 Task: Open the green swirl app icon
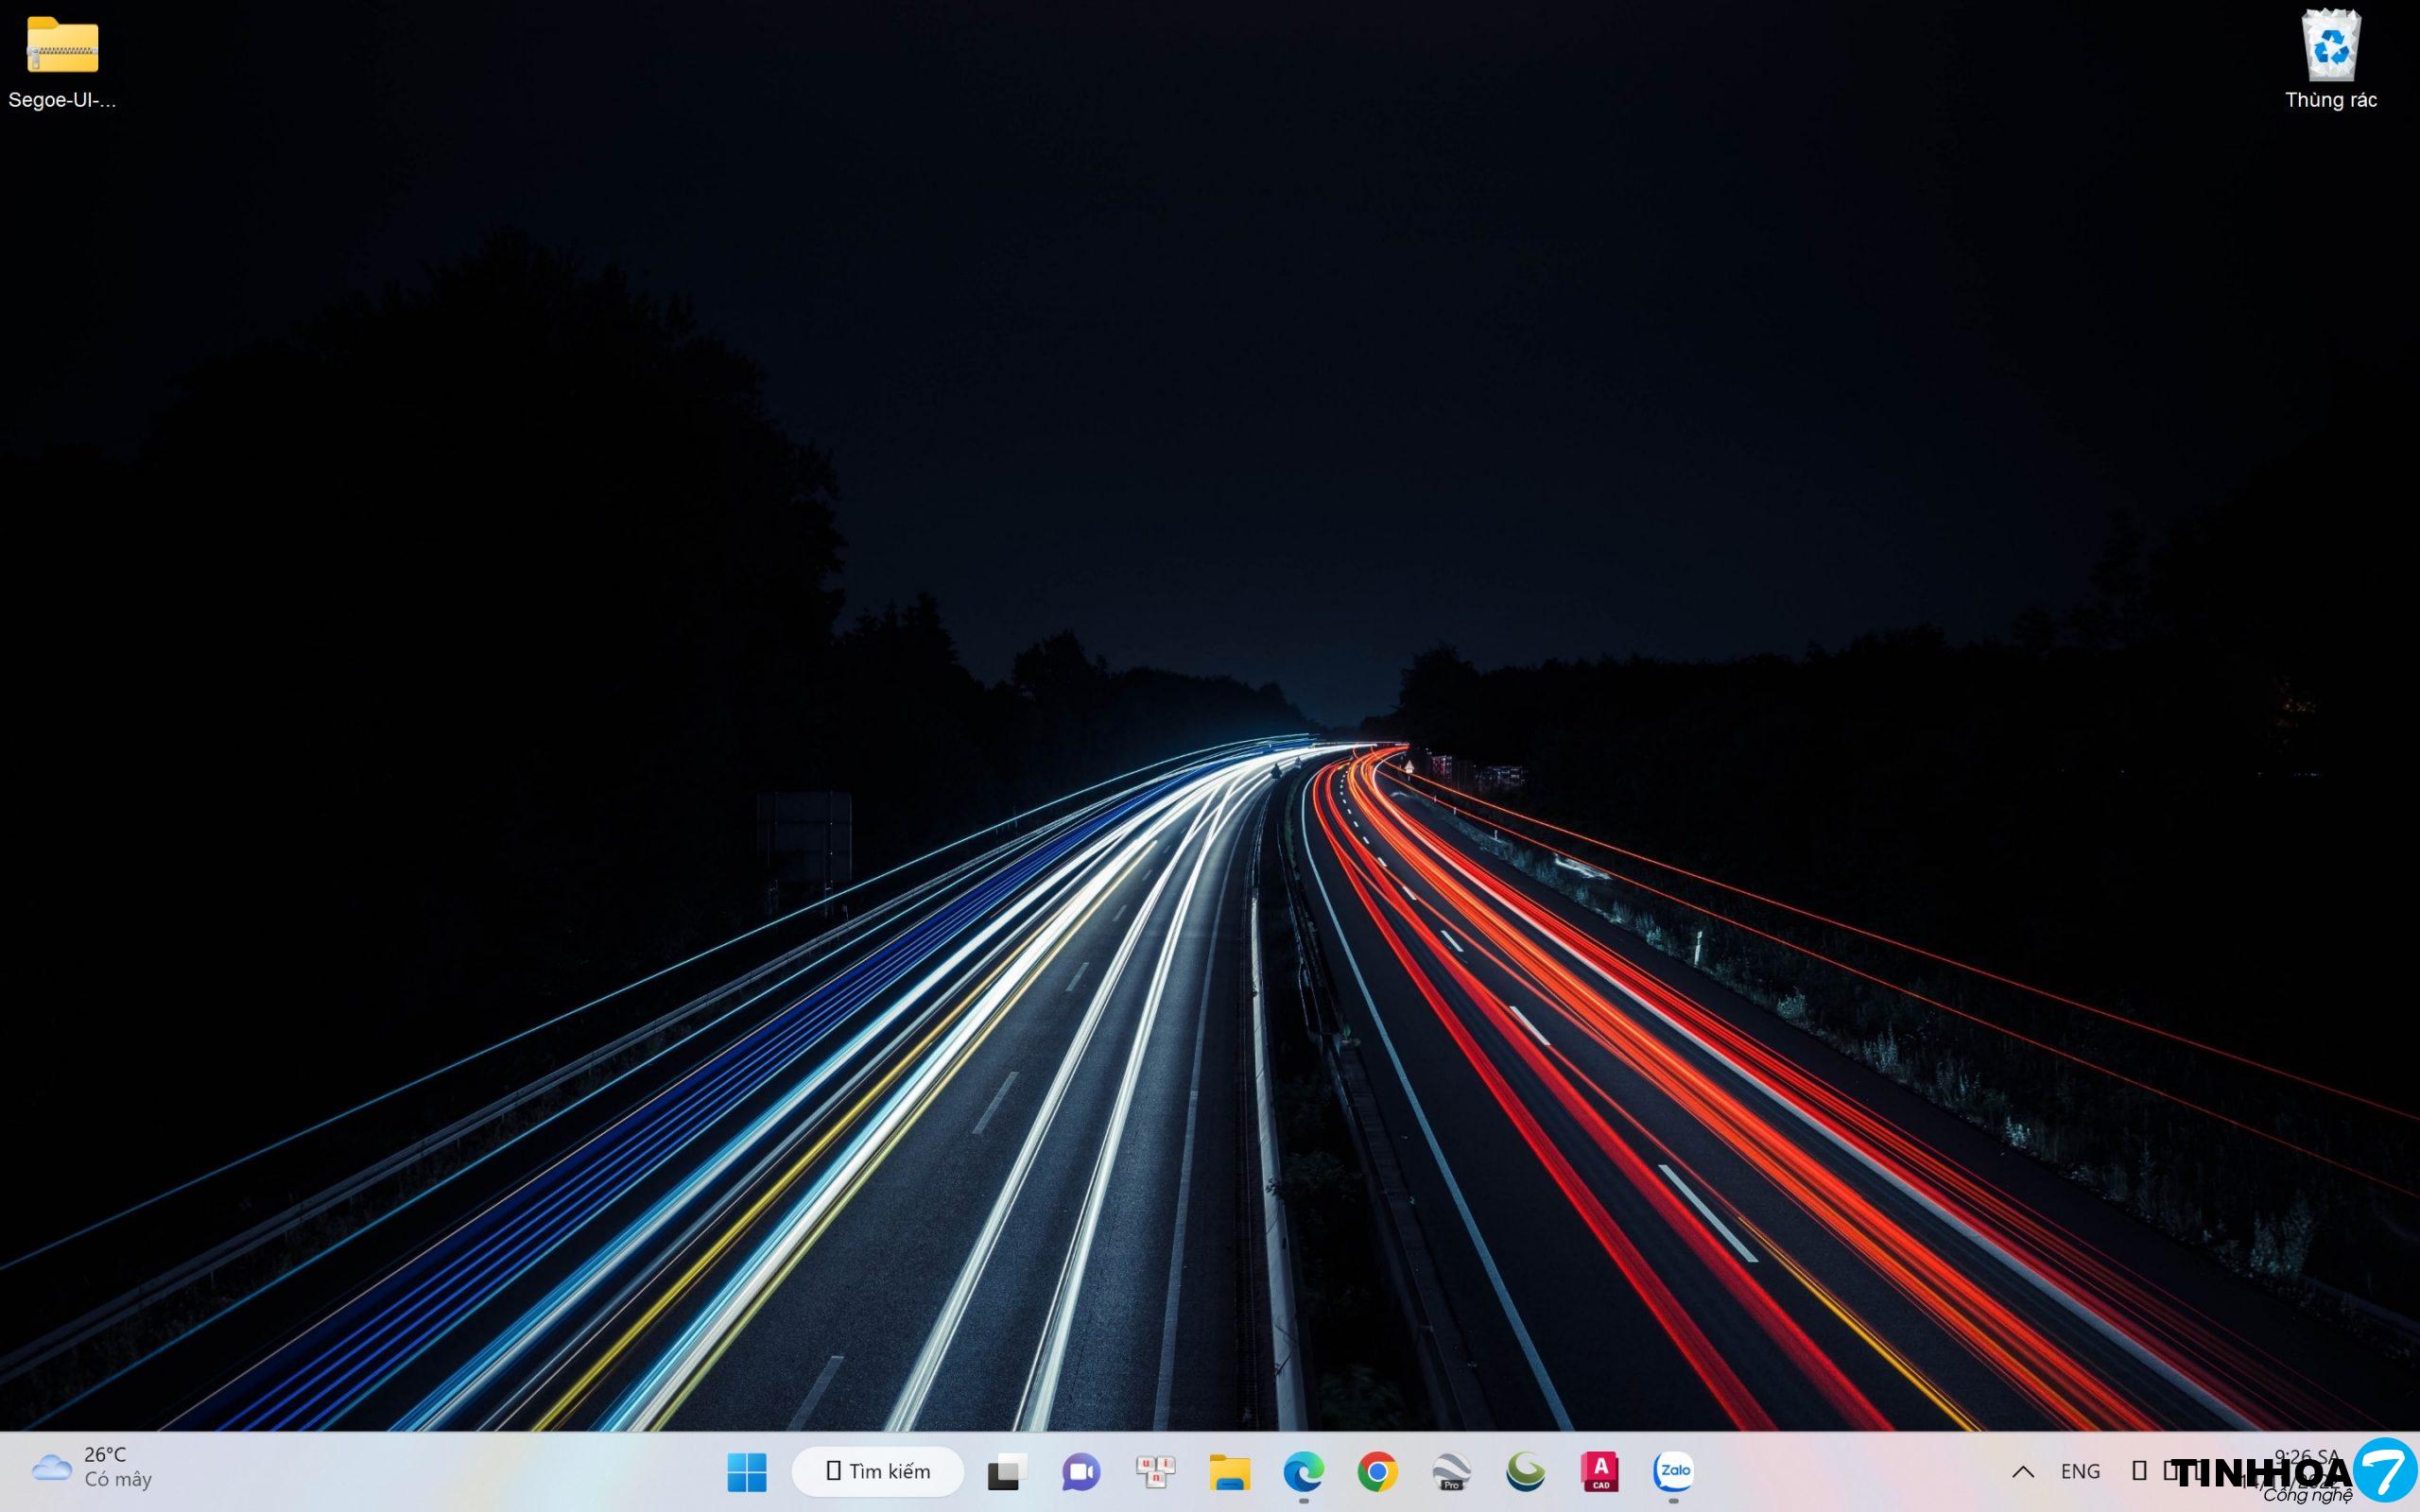(x=1525, y=1471)
